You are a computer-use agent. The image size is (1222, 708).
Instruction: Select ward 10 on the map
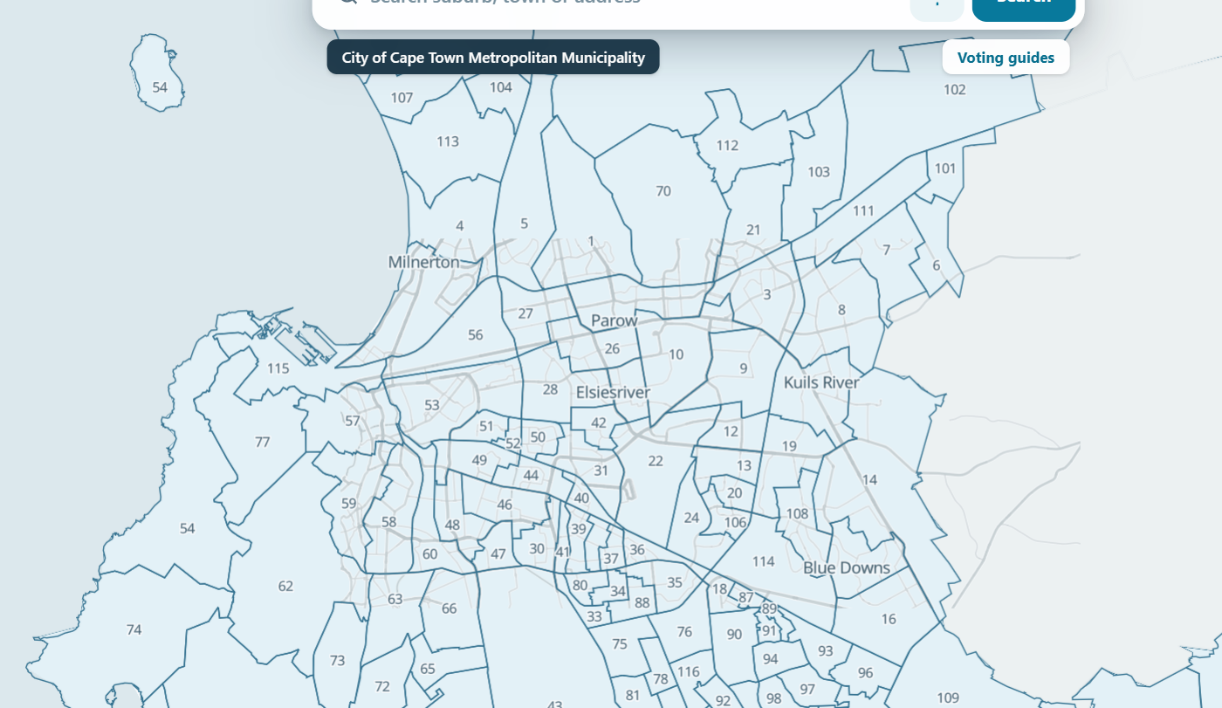coord(676,355)
